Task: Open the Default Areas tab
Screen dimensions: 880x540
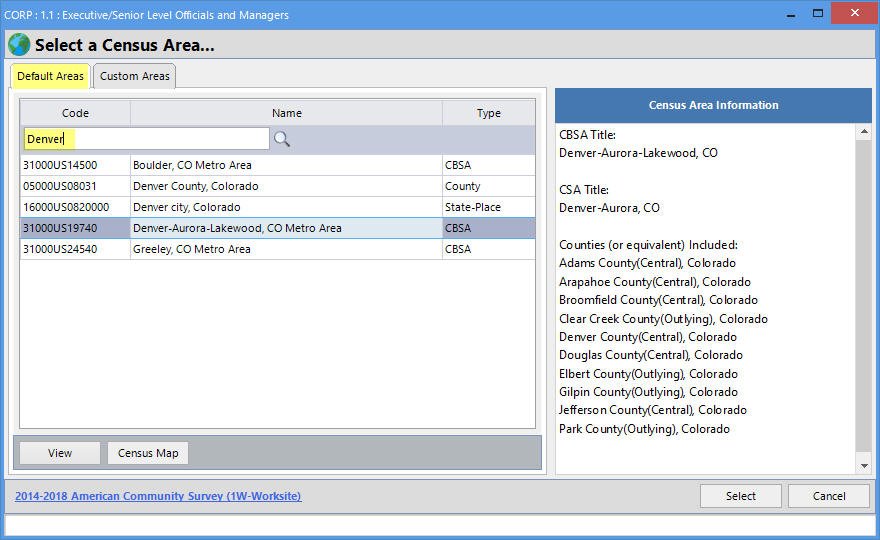Action: pyautogui.click(x=50, y=76)
